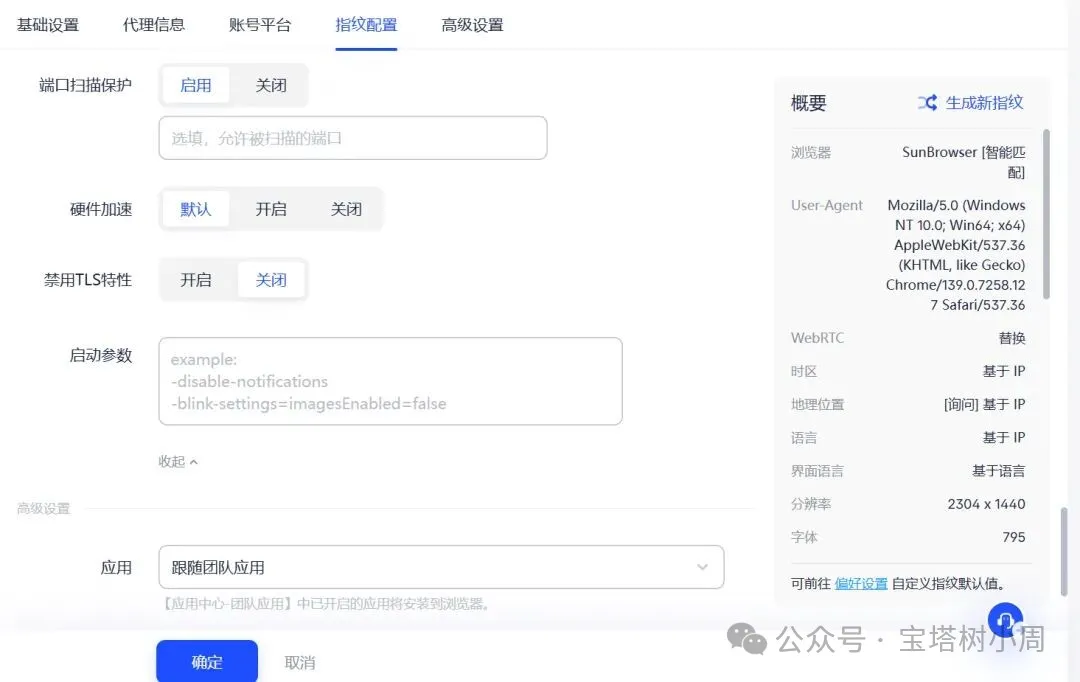Enable 端口扫描保护 with 启用 option
This screenshot has height=682, width=1080.
point(196,86)
